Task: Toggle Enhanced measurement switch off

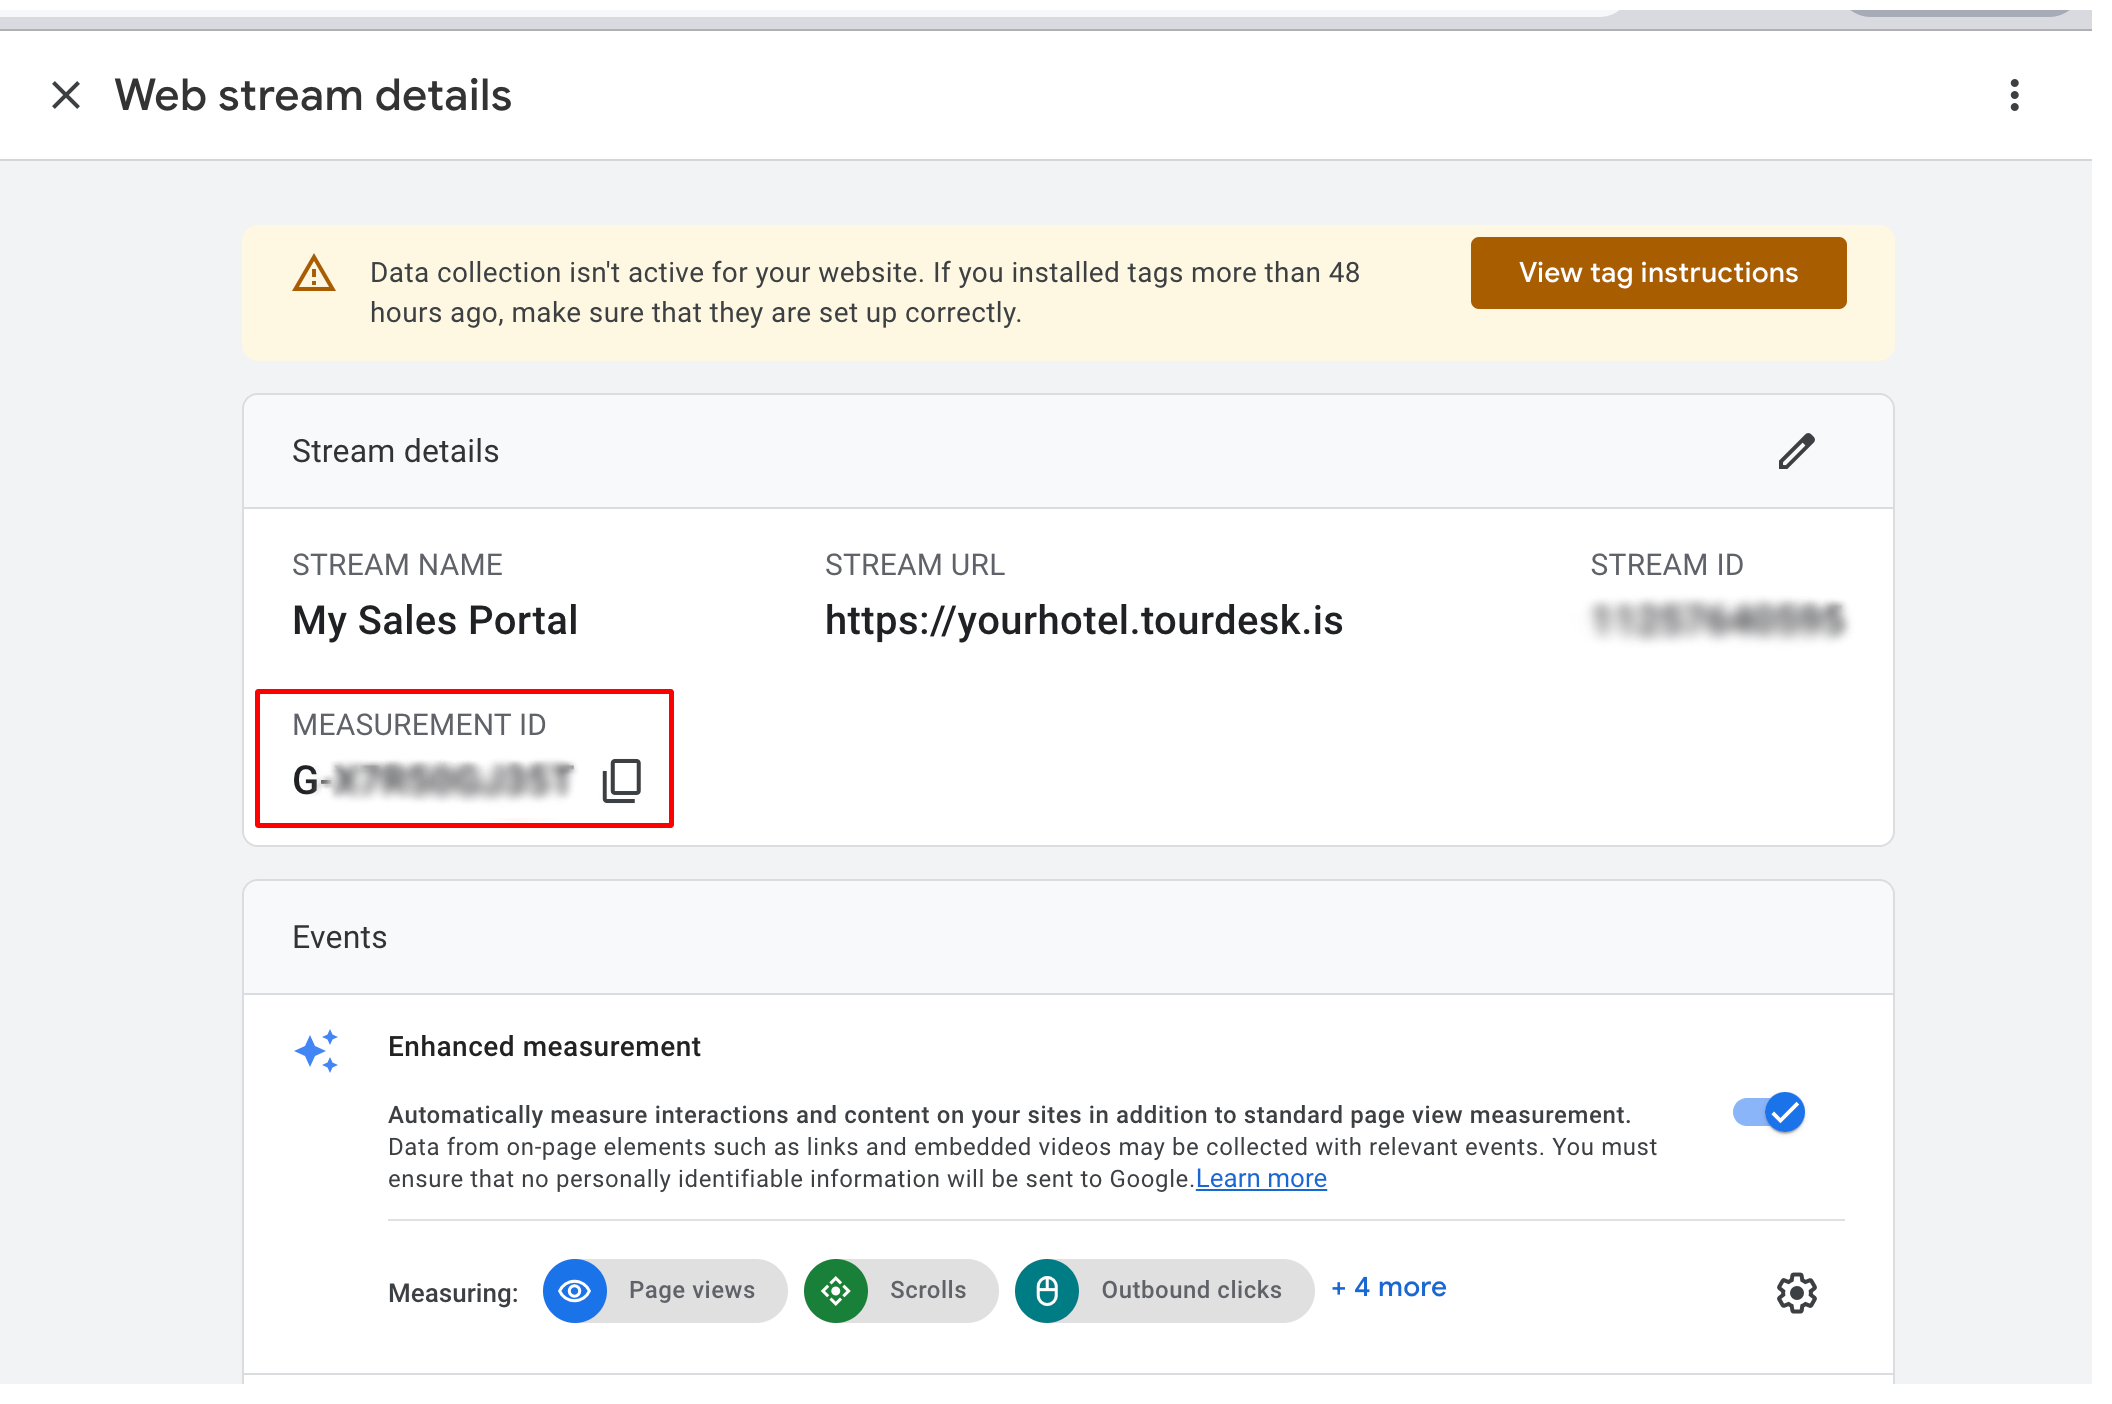Action: click(1769, 1112)
